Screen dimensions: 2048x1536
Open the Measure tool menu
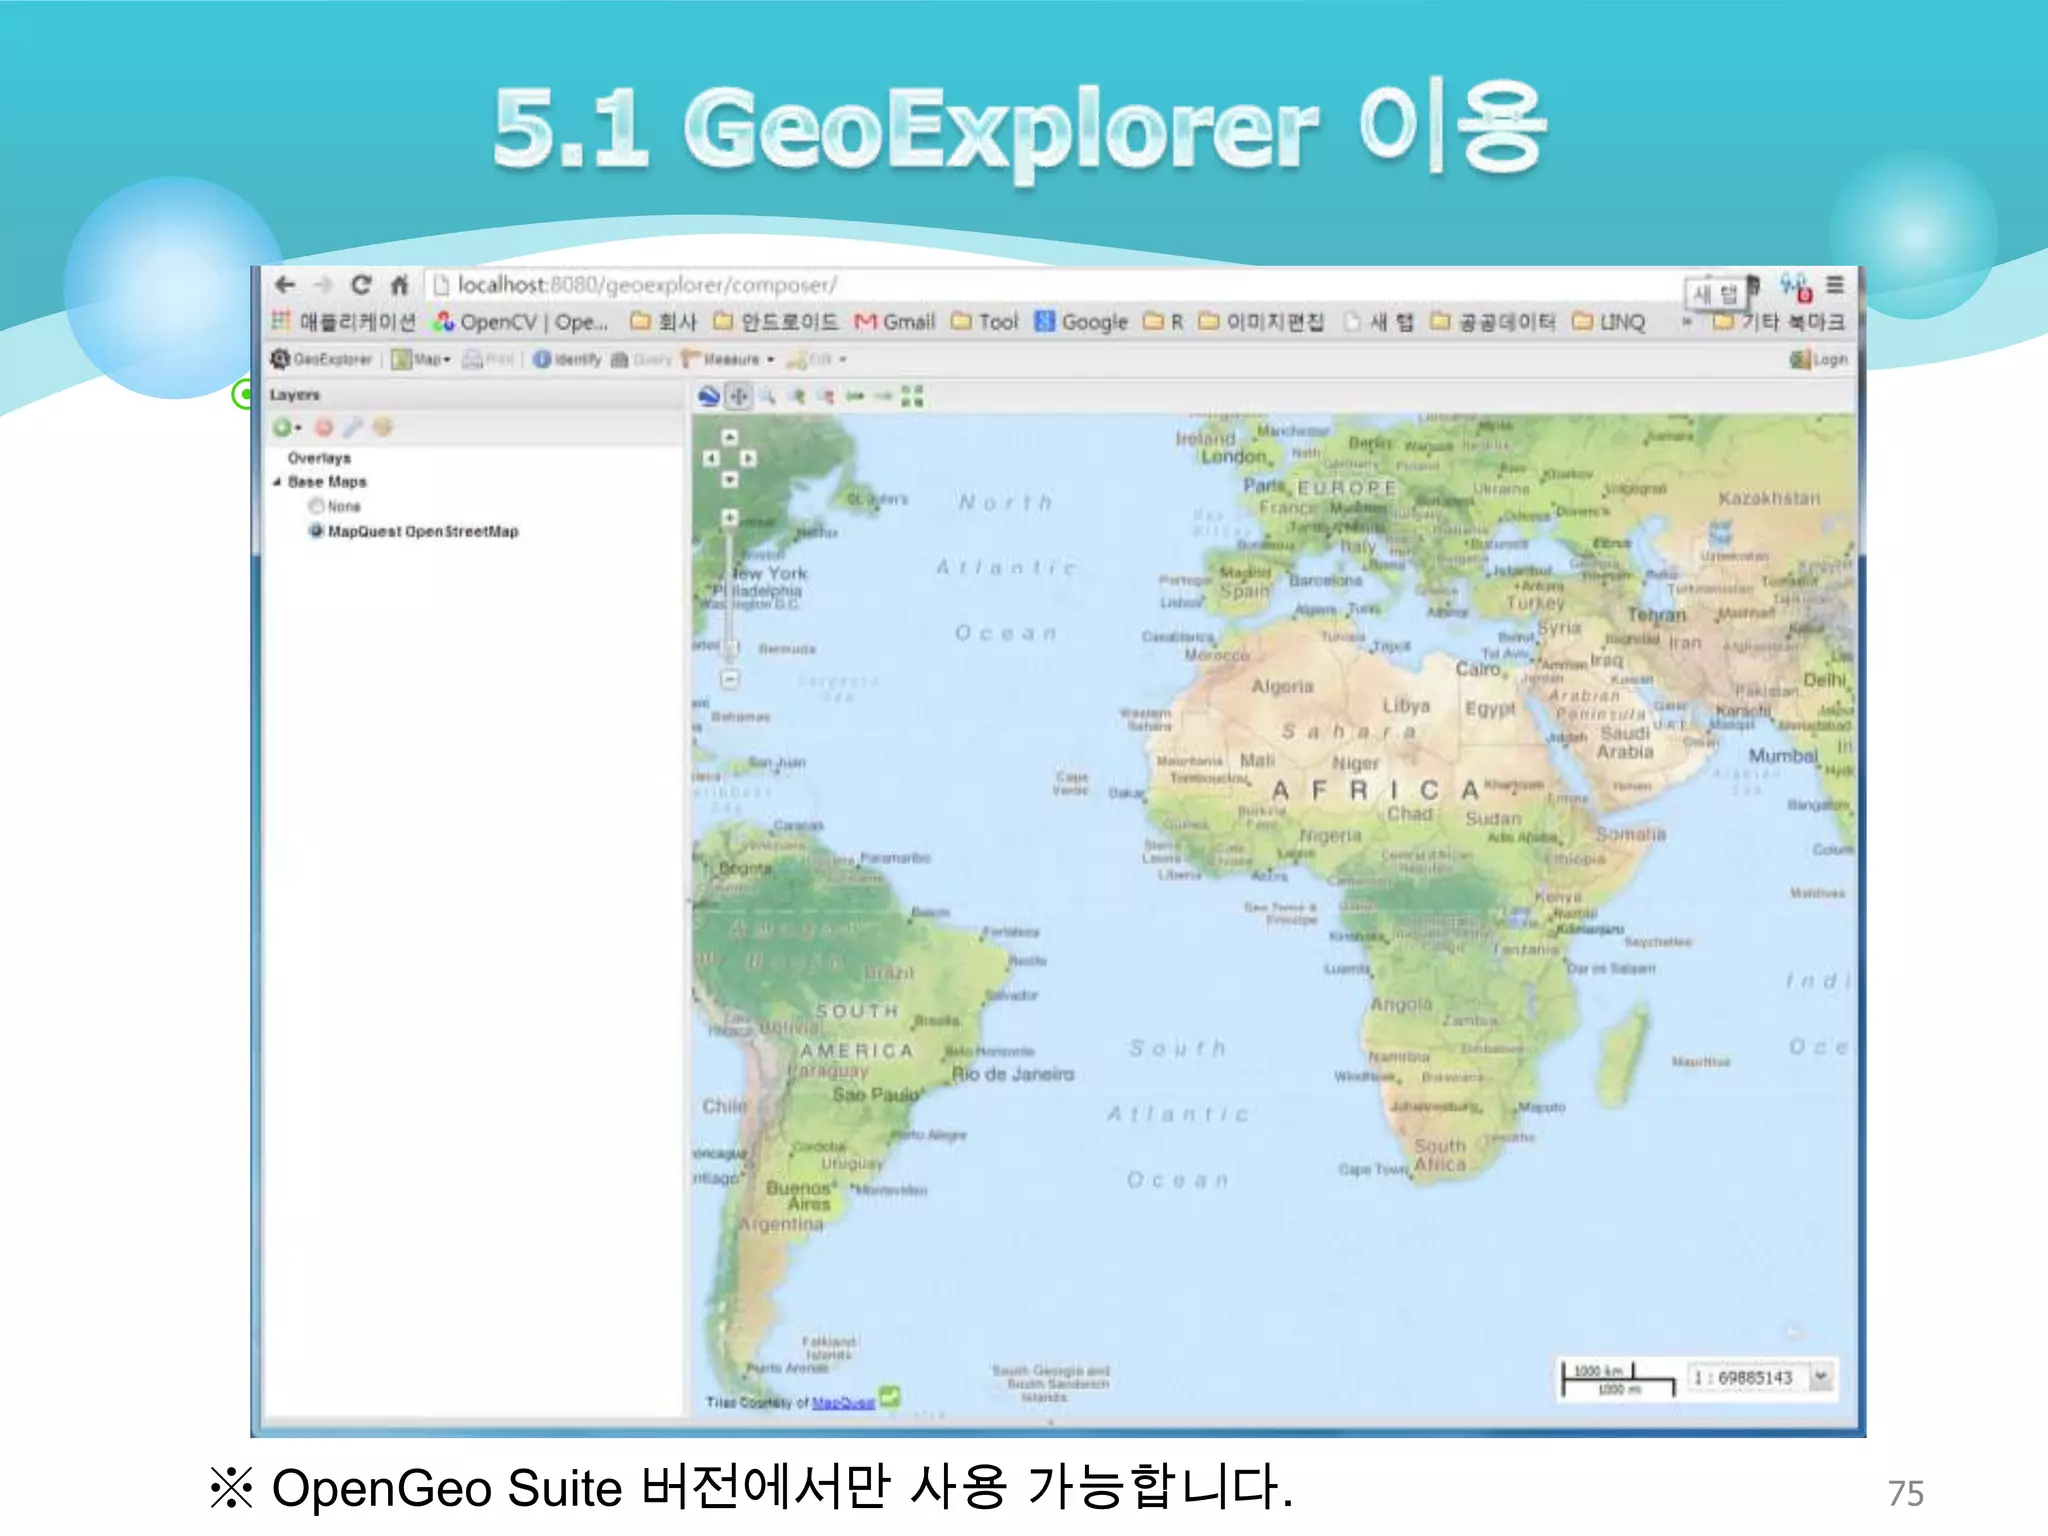[x=728, y=359]
